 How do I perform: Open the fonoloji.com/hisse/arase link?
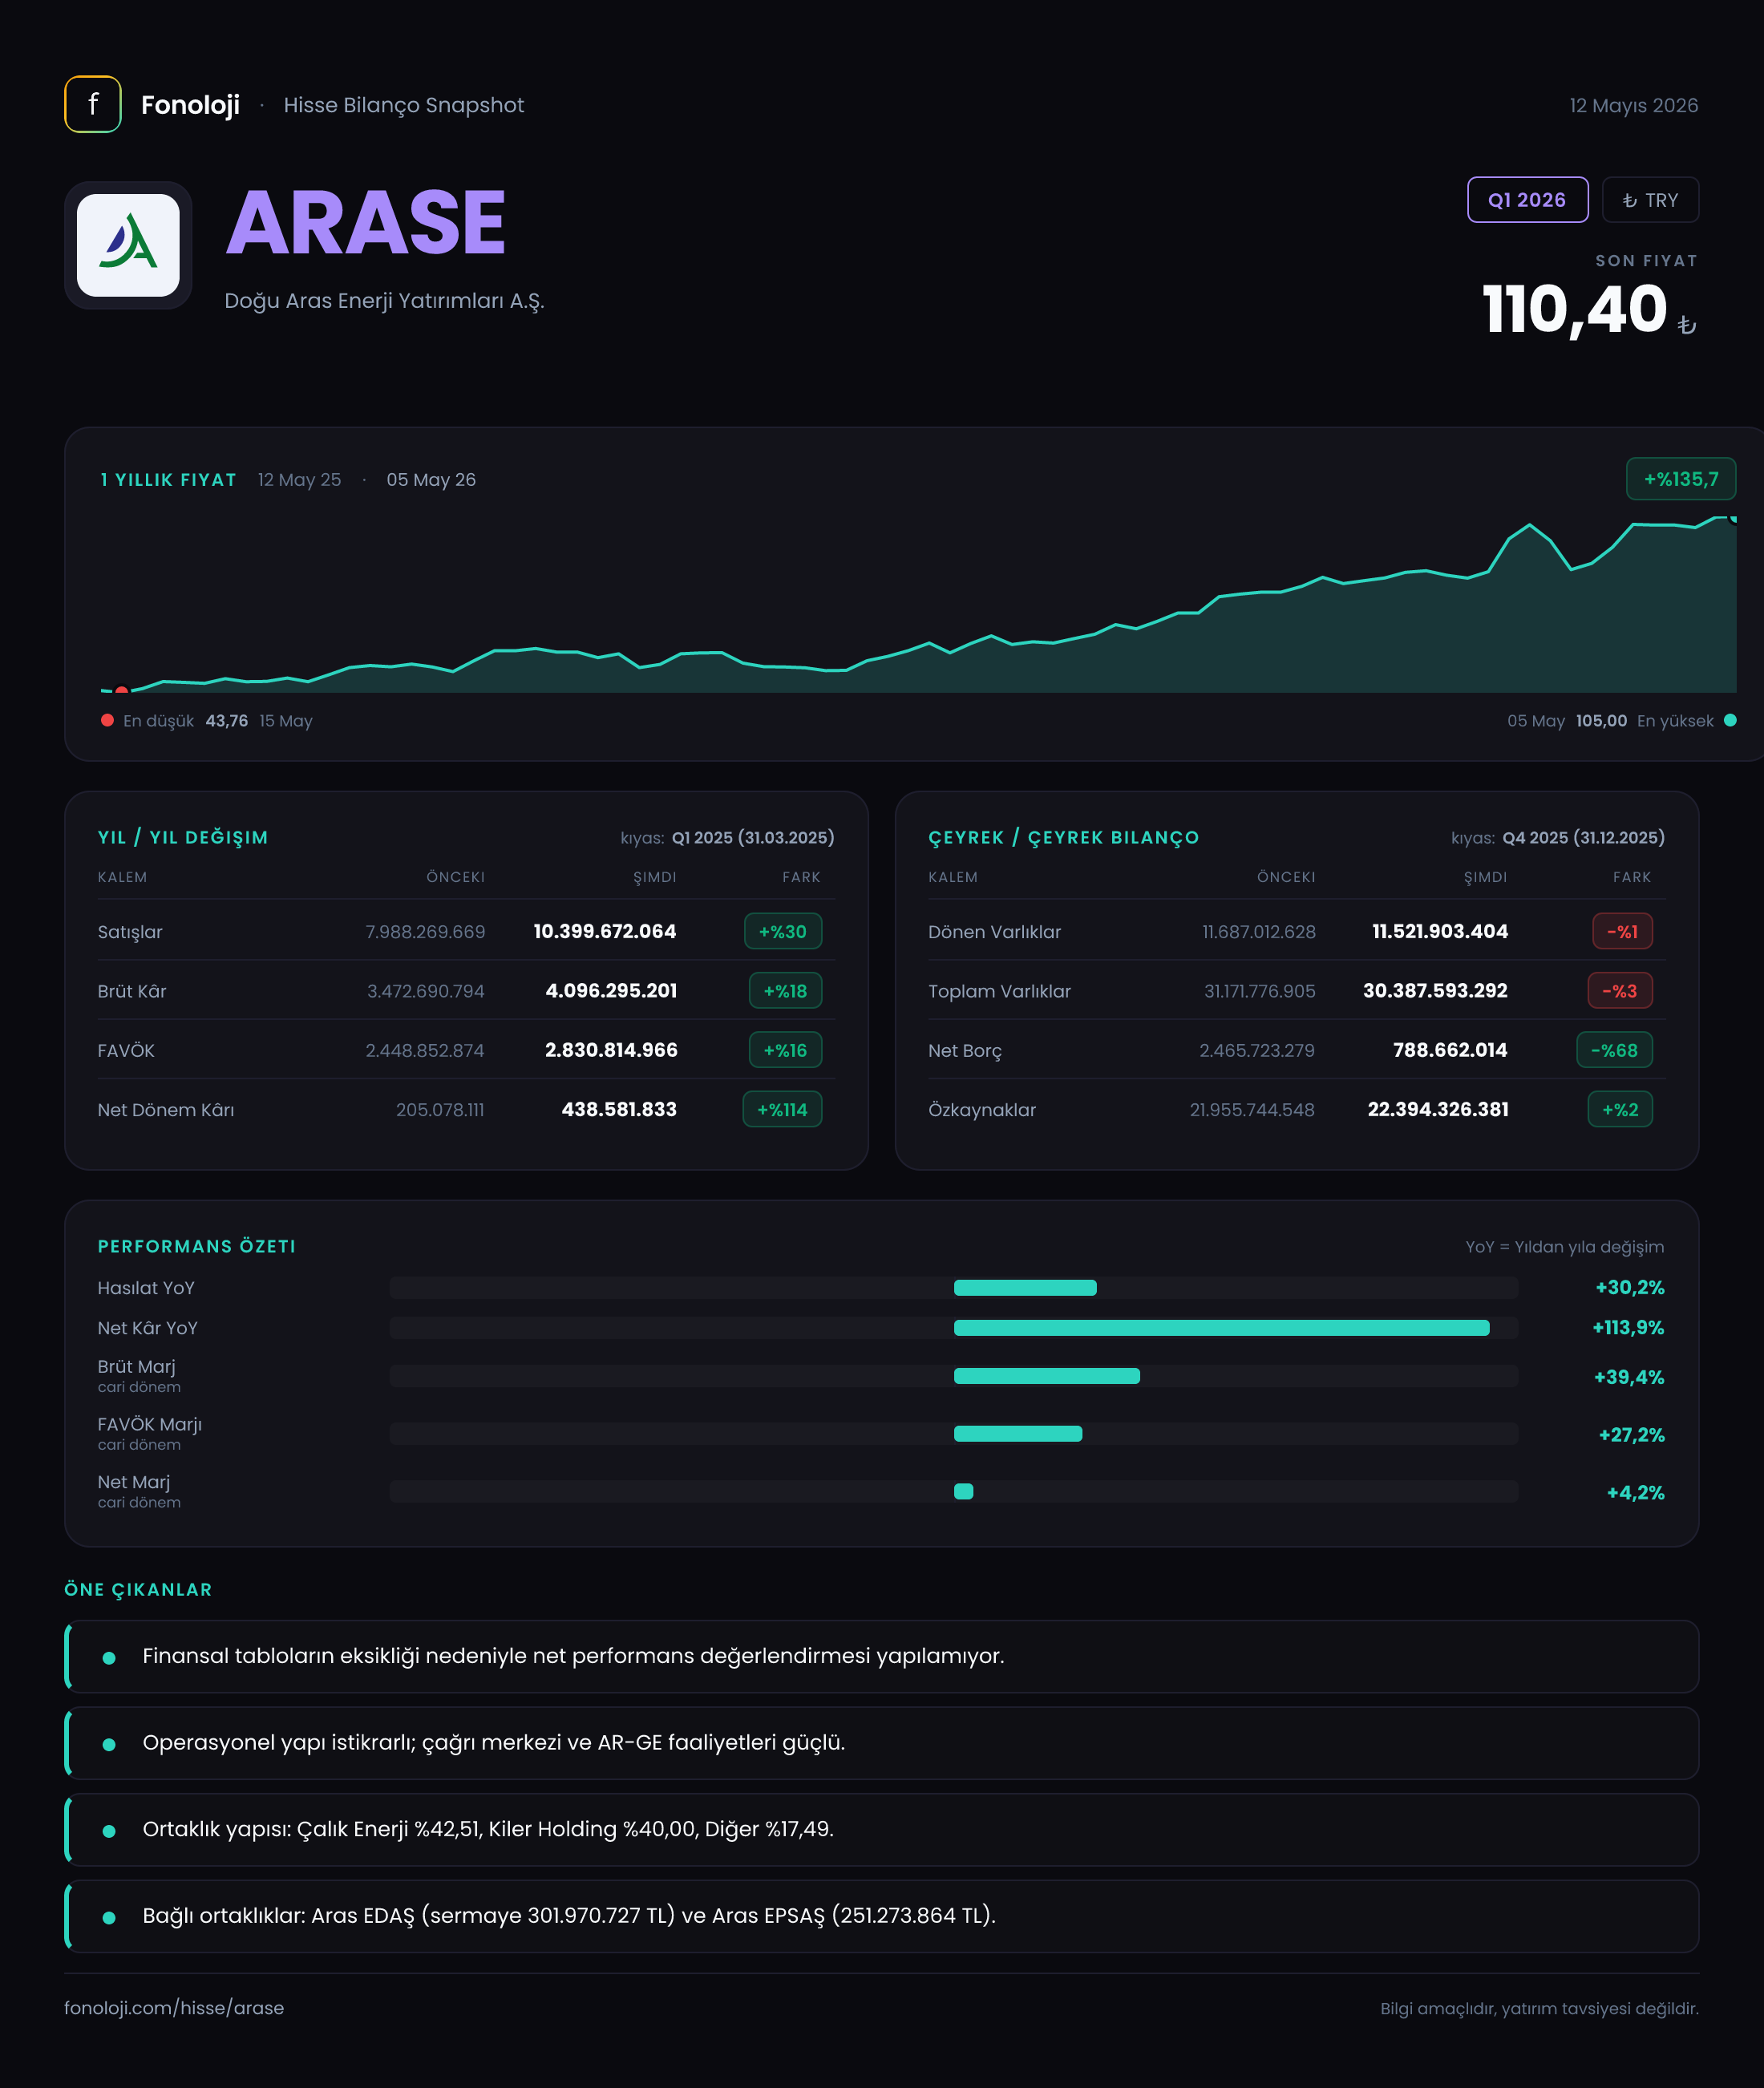pyautogui.click(x=174, y=2008)
